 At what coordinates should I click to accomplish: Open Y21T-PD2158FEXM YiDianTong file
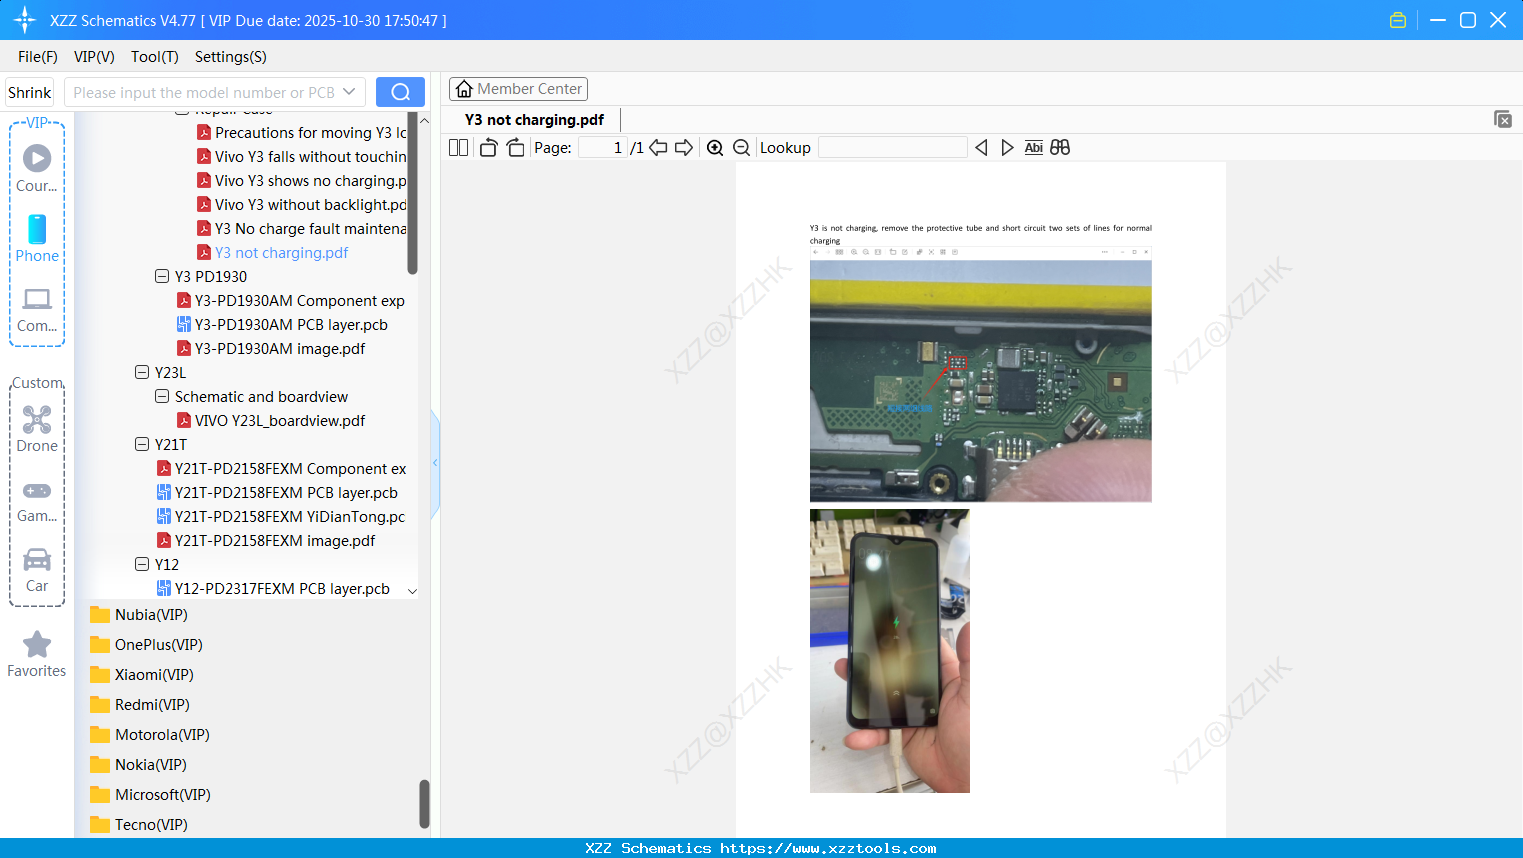[281, 516]
